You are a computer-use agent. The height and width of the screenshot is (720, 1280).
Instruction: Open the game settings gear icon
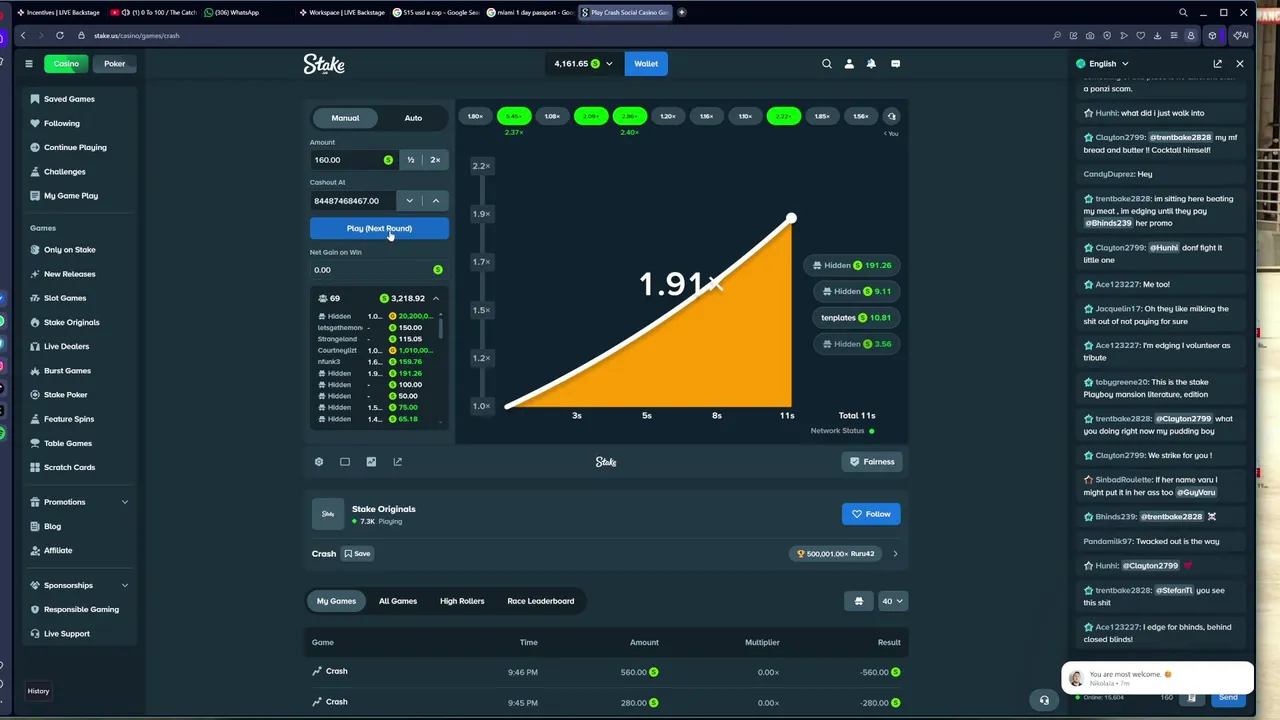pos(319,462)
